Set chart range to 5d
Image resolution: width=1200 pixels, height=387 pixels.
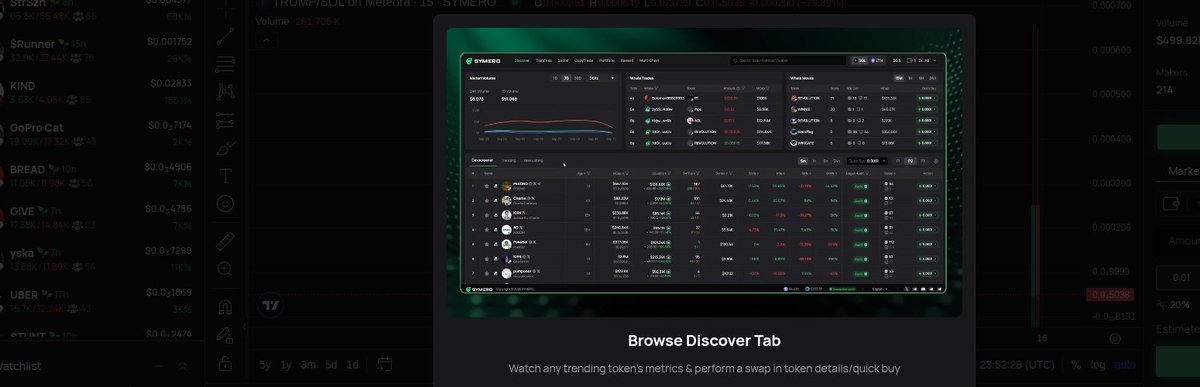tap(331, 364)
